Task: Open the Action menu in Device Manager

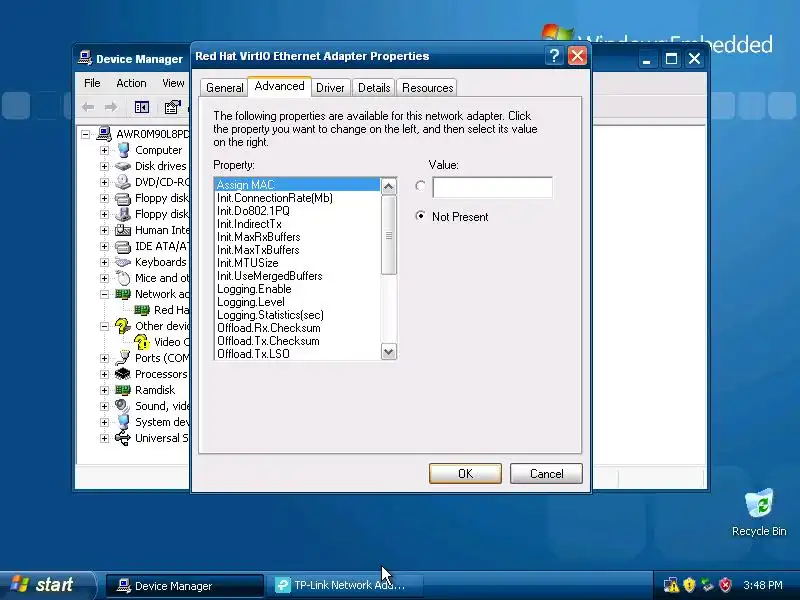Action: pyautogui.click(x=131, y=83)
